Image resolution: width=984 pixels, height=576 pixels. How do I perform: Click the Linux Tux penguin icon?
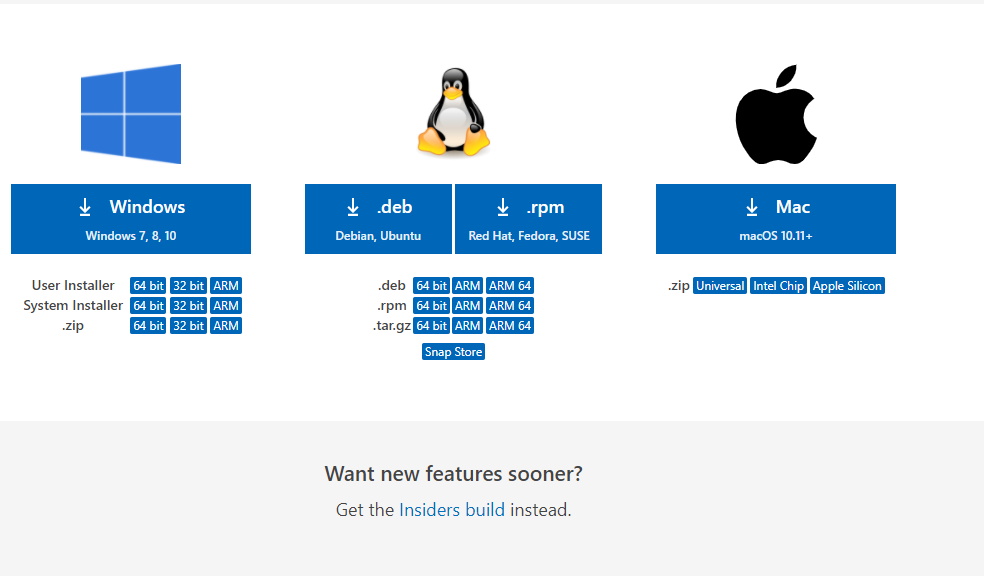(x=454, y=112)
